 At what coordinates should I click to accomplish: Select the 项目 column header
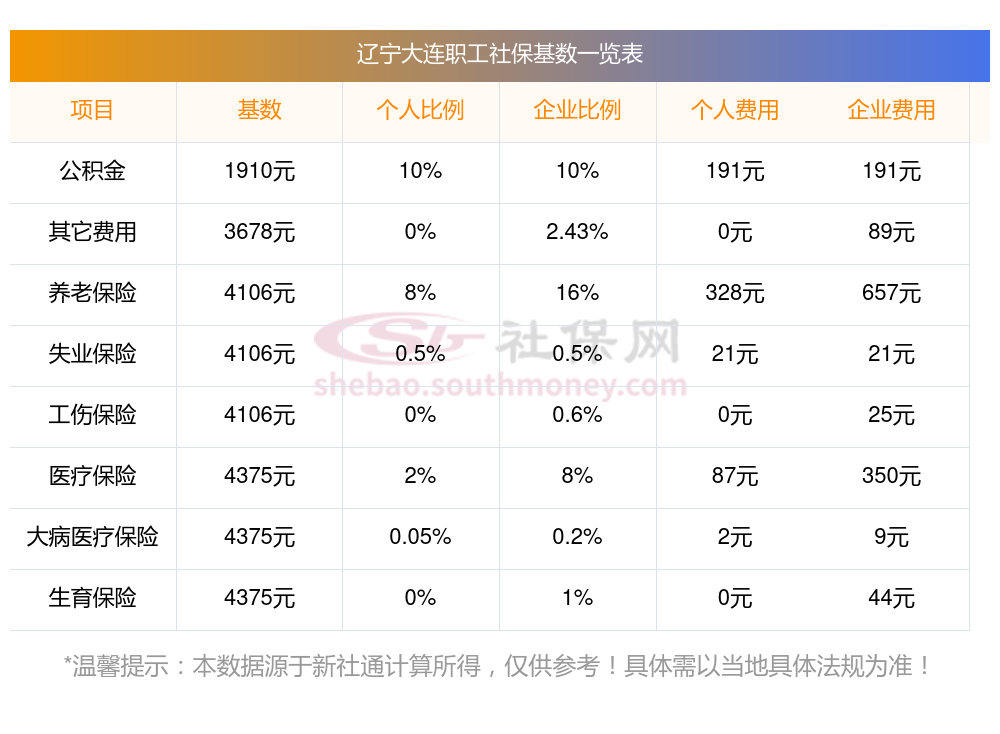coord(93,110)
